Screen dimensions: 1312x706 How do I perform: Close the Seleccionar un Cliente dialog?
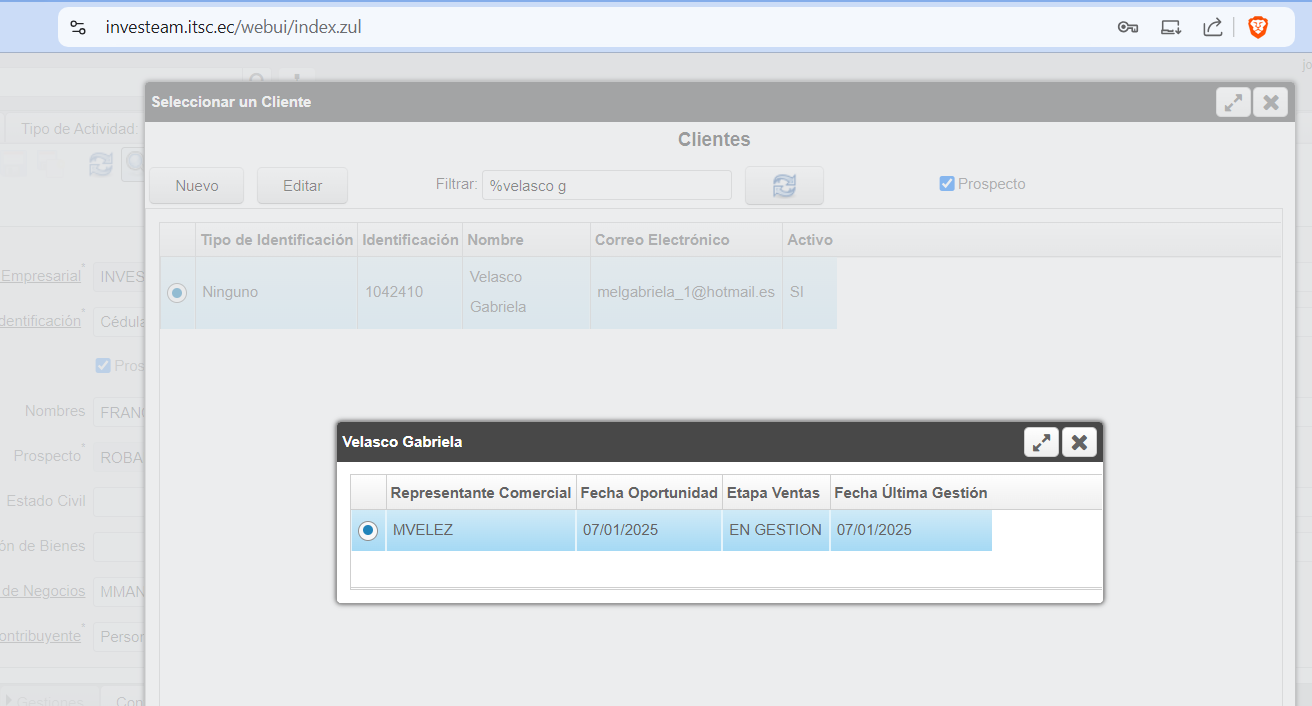pyautogui.click(x=1270, y=102)
